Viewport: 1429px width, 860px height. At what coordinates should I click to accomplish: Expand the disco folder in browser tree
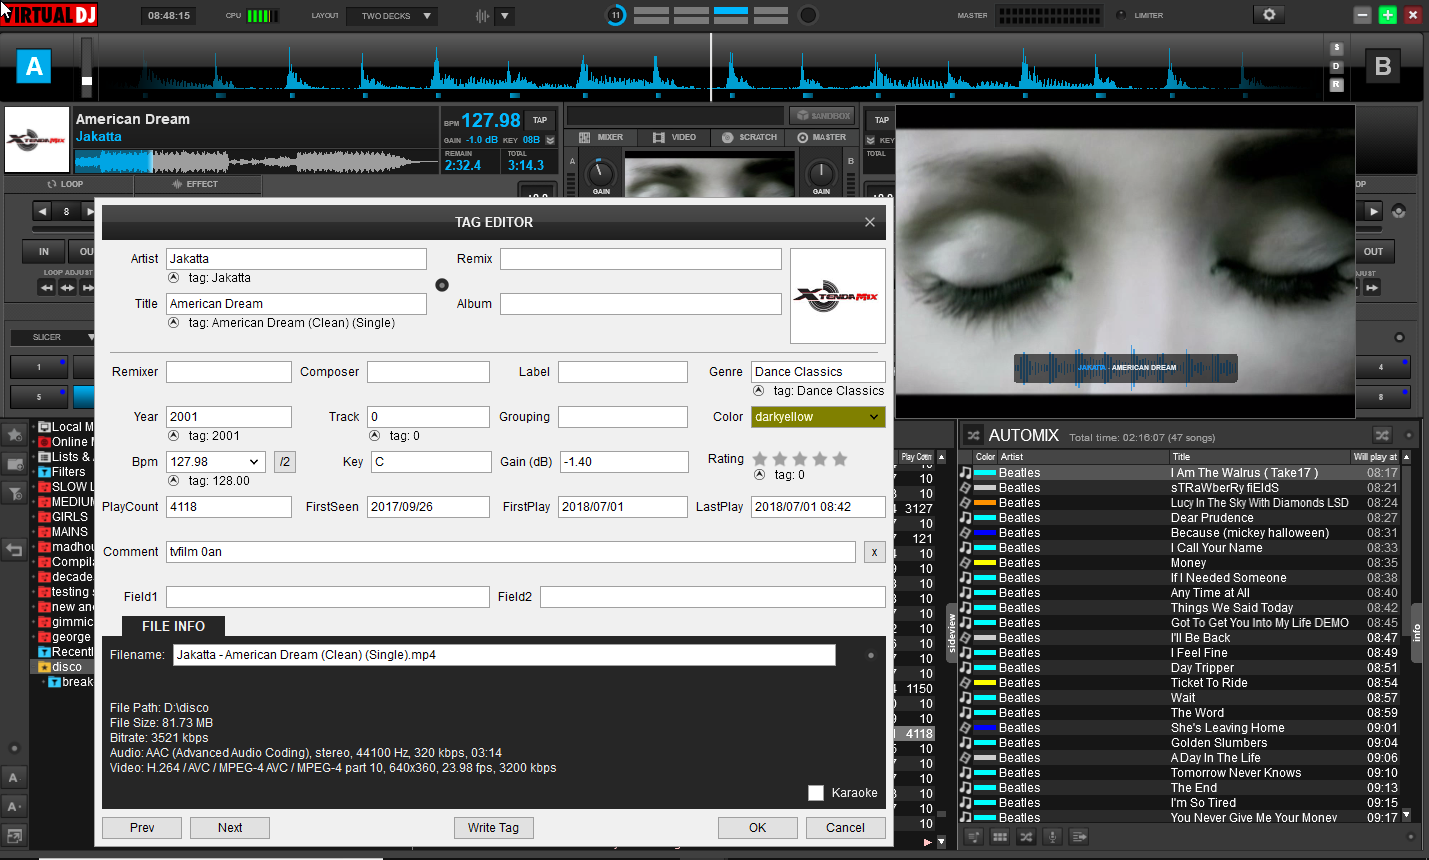tap(34, 667)
